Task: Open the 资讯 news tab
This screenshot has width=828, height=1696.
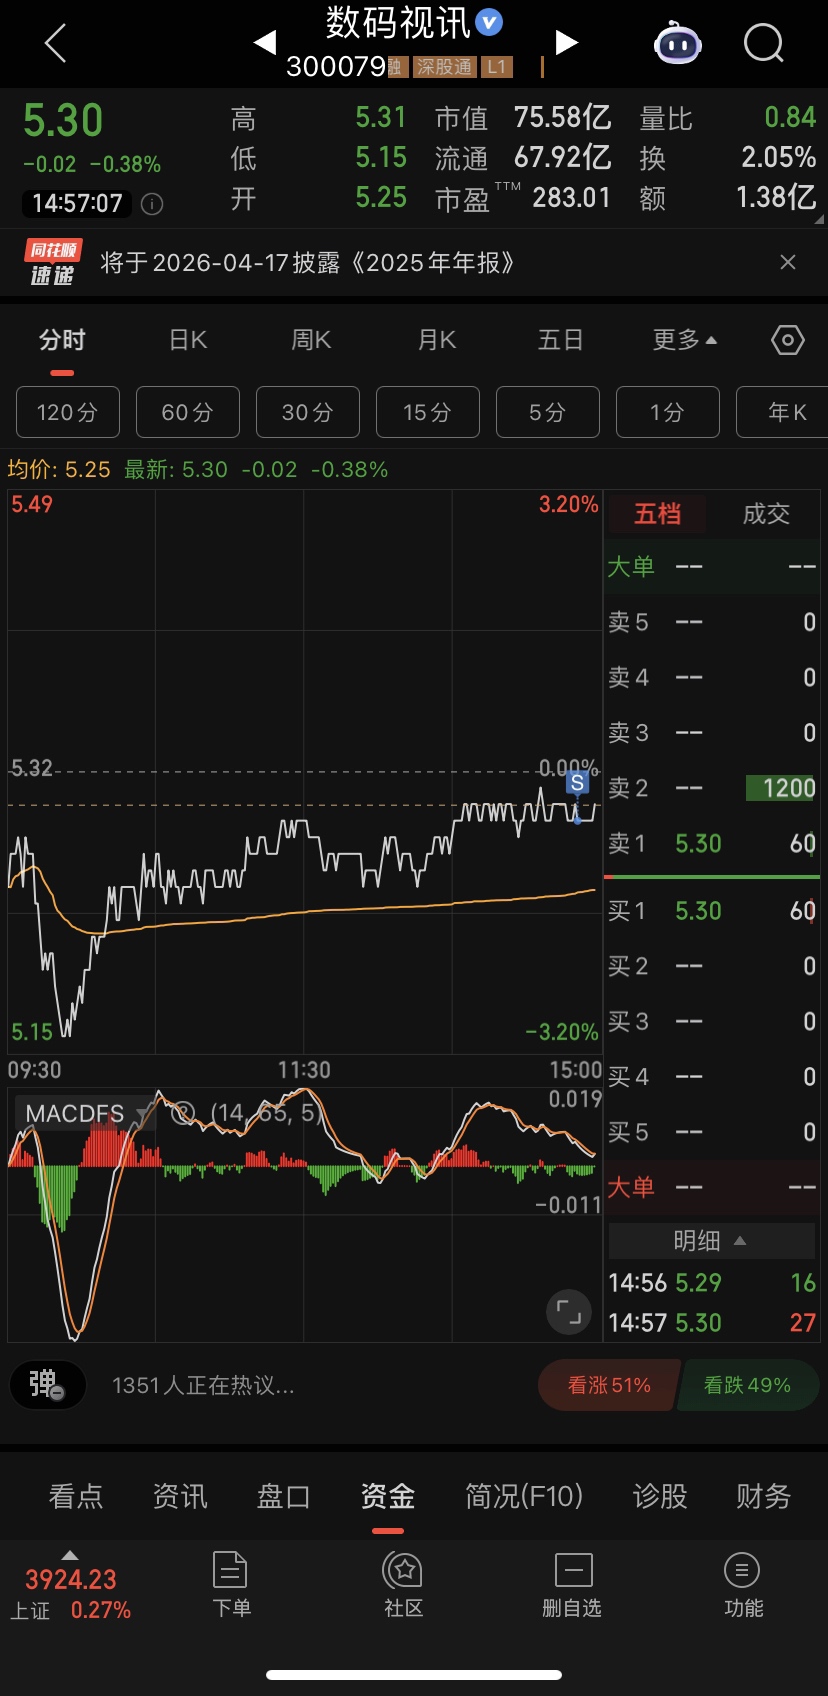Action: (180, 1496)
